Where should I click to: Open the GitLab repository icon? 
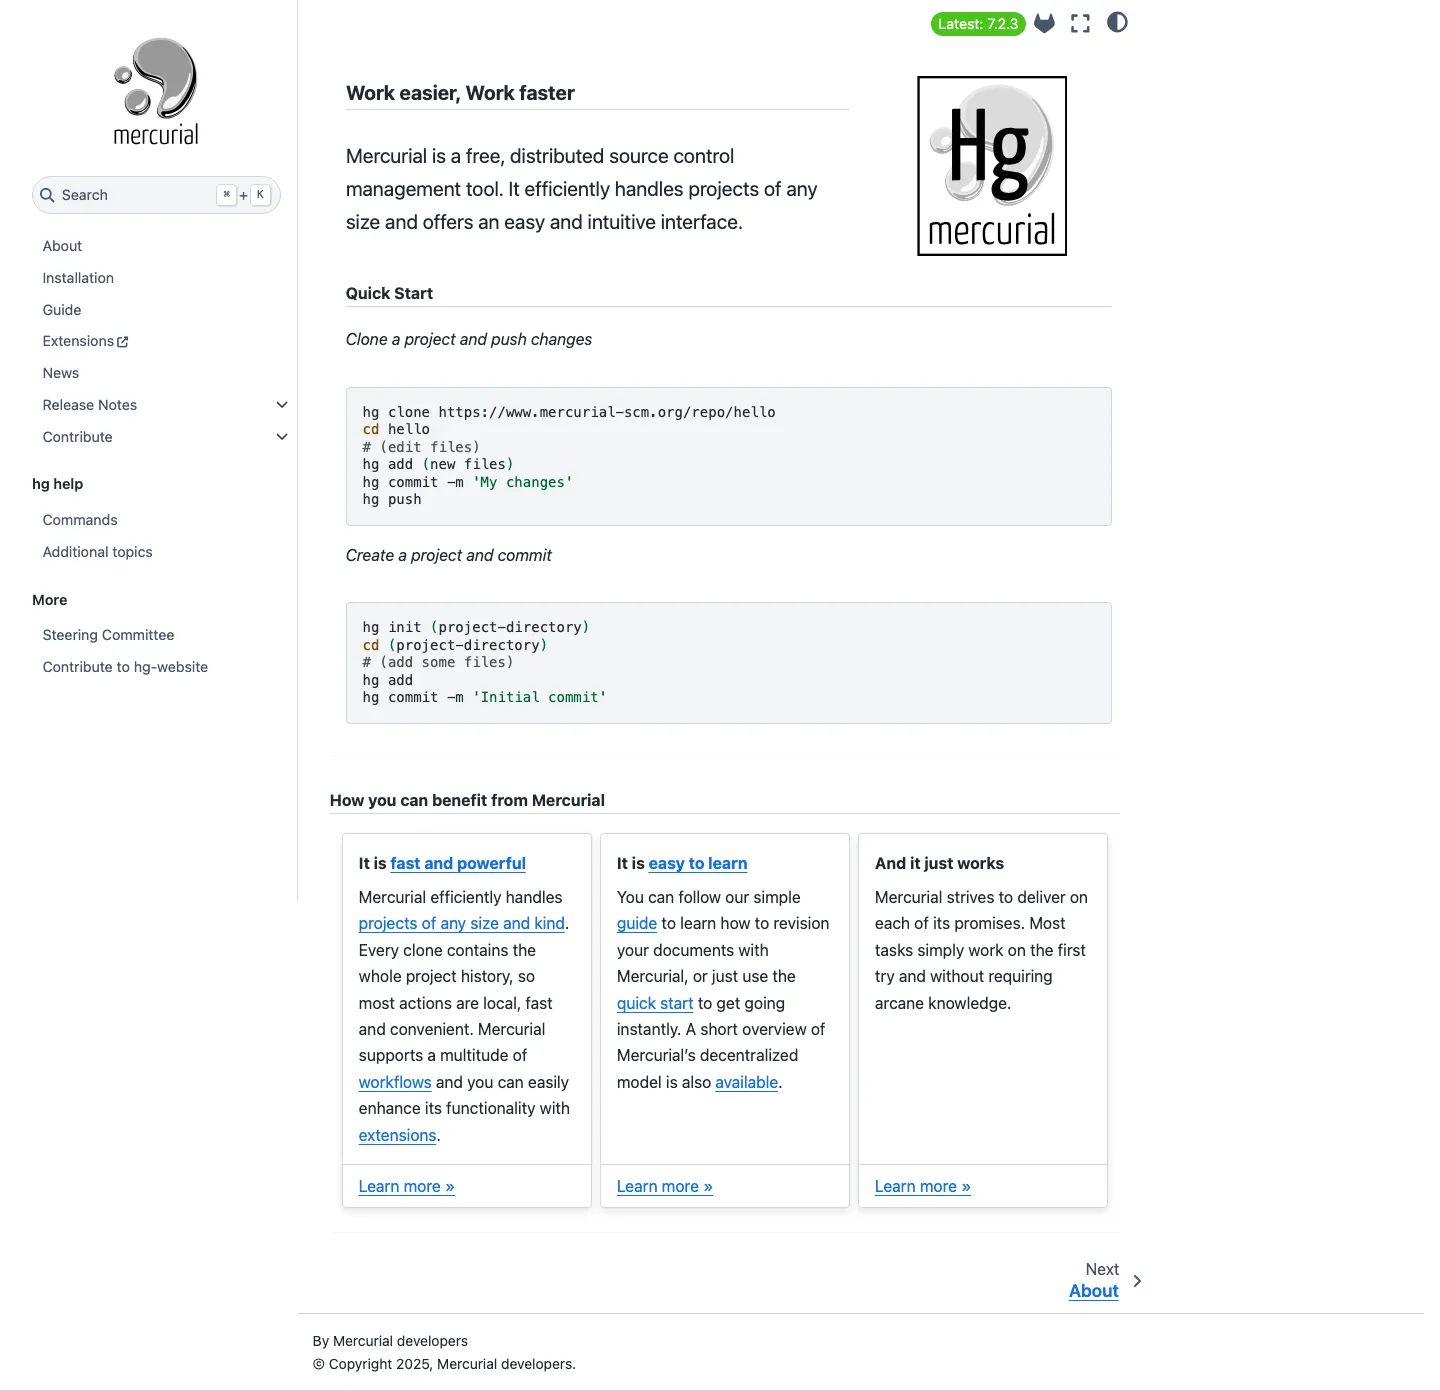1044,23
